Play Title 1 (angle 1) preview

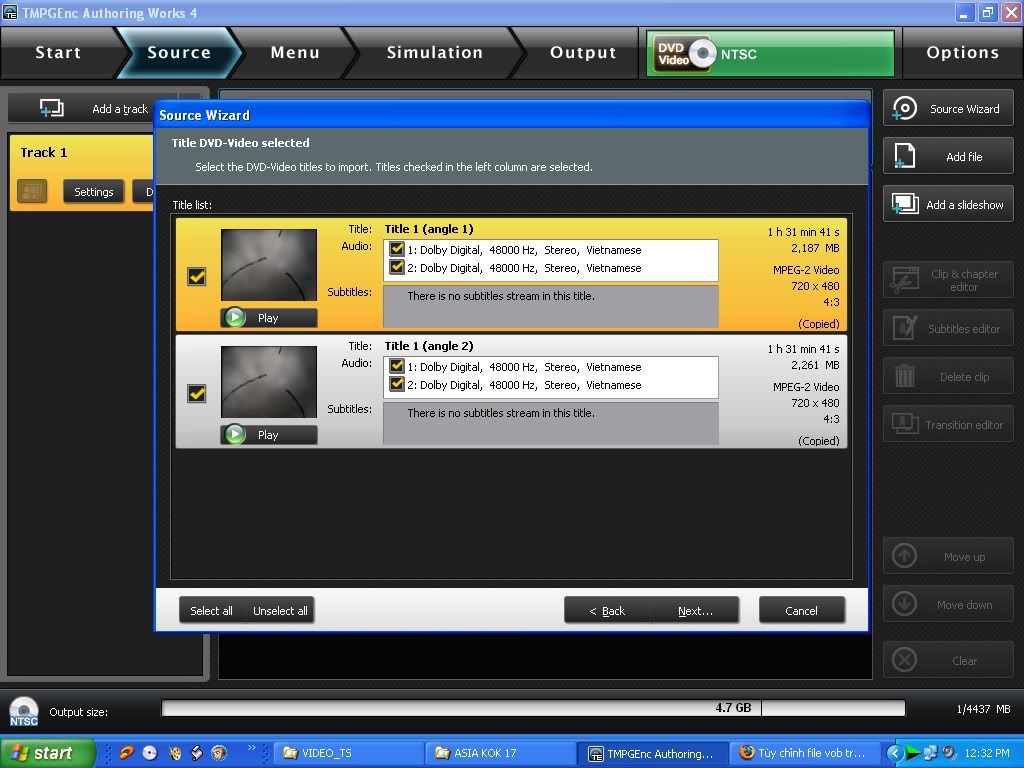click(x=268, y=318)
